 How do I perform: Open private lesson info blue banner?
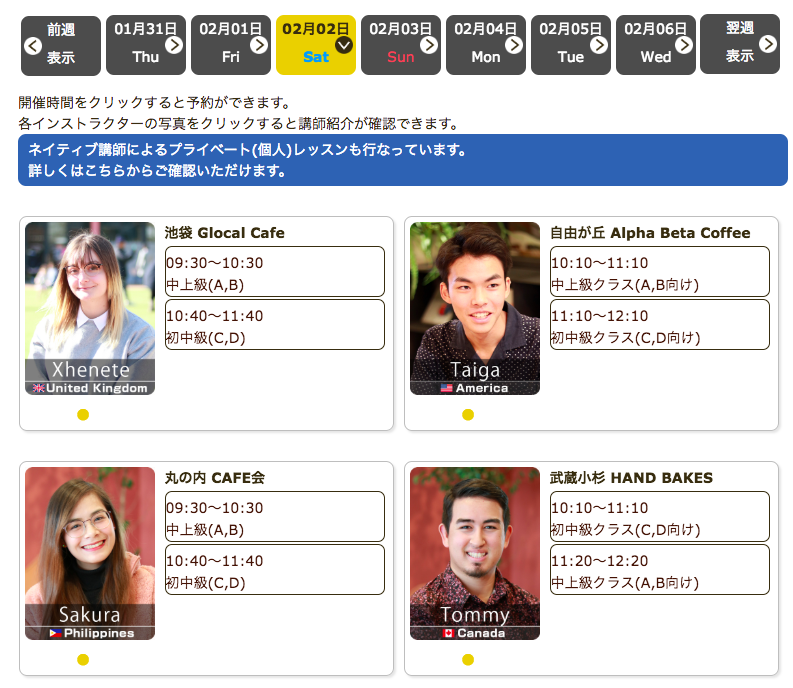tap(402, 160)
